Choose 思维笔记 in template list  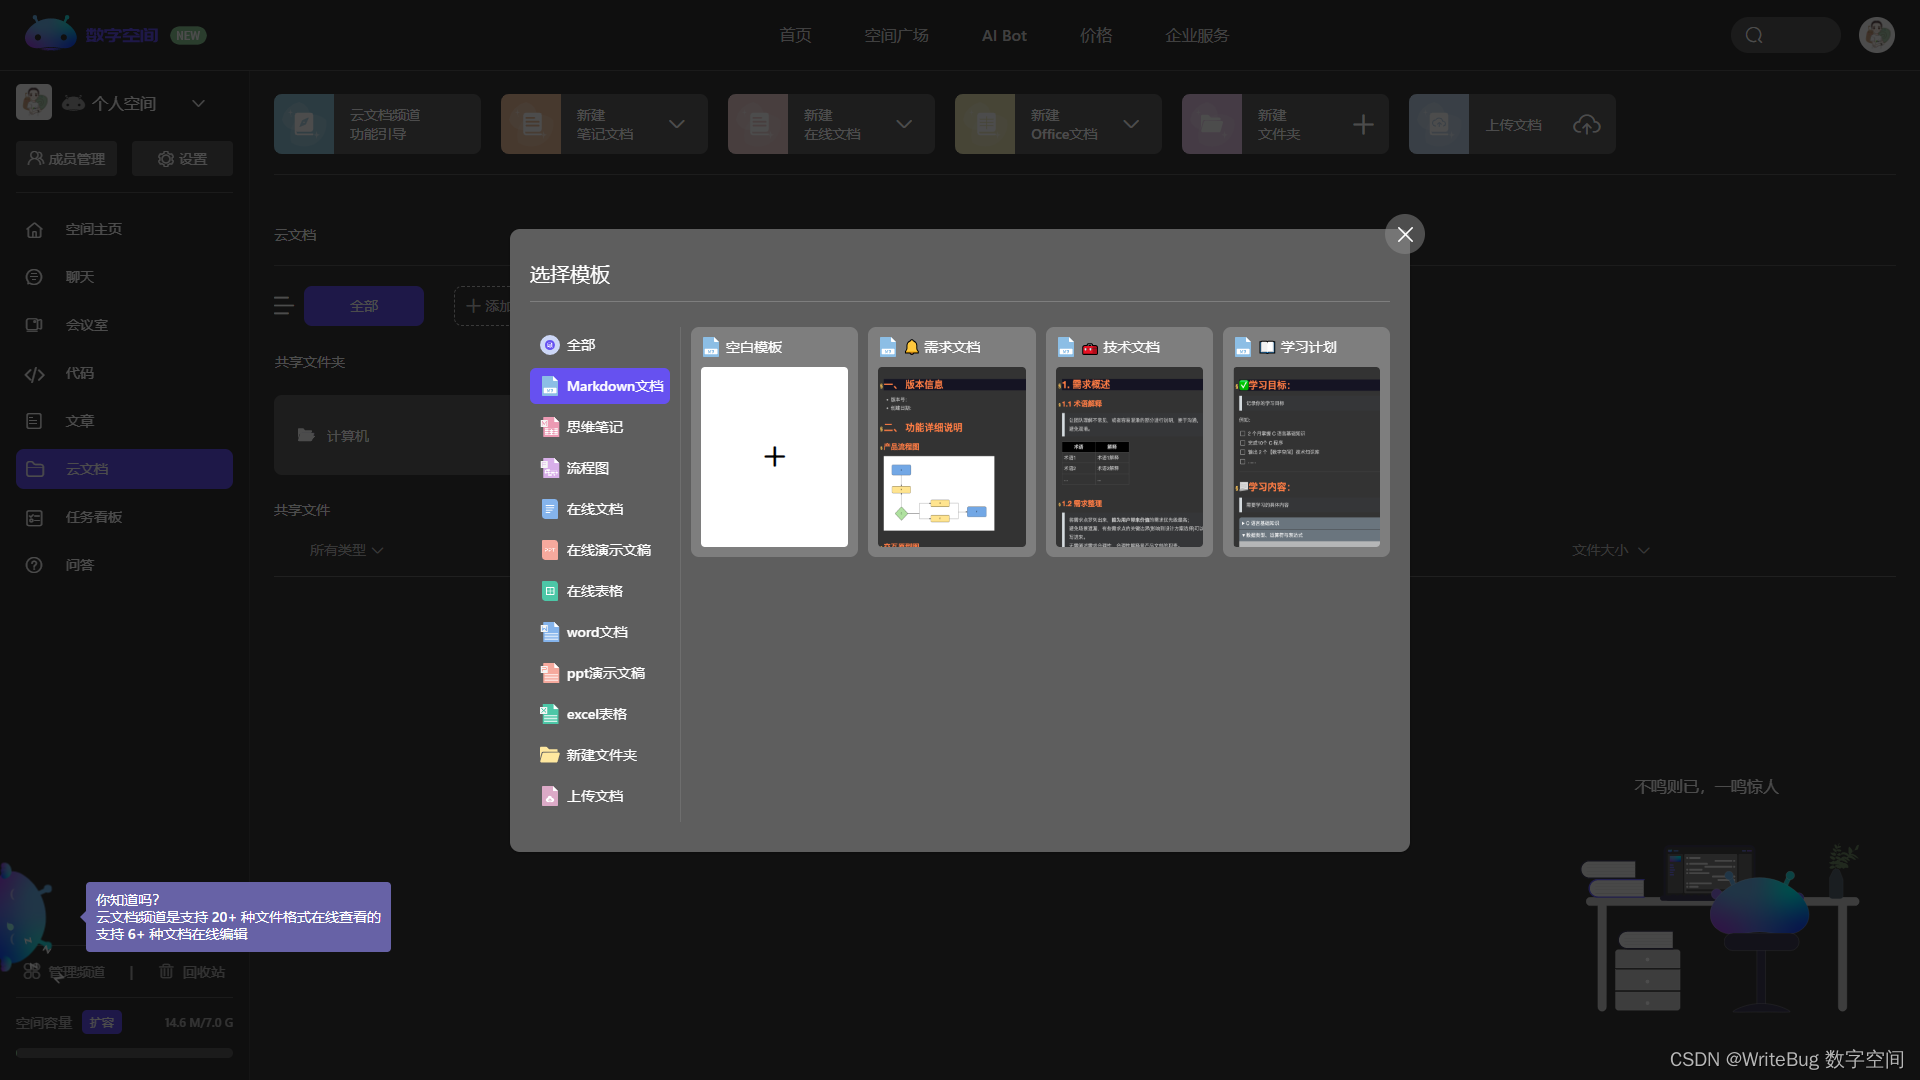tap(594, 427)
